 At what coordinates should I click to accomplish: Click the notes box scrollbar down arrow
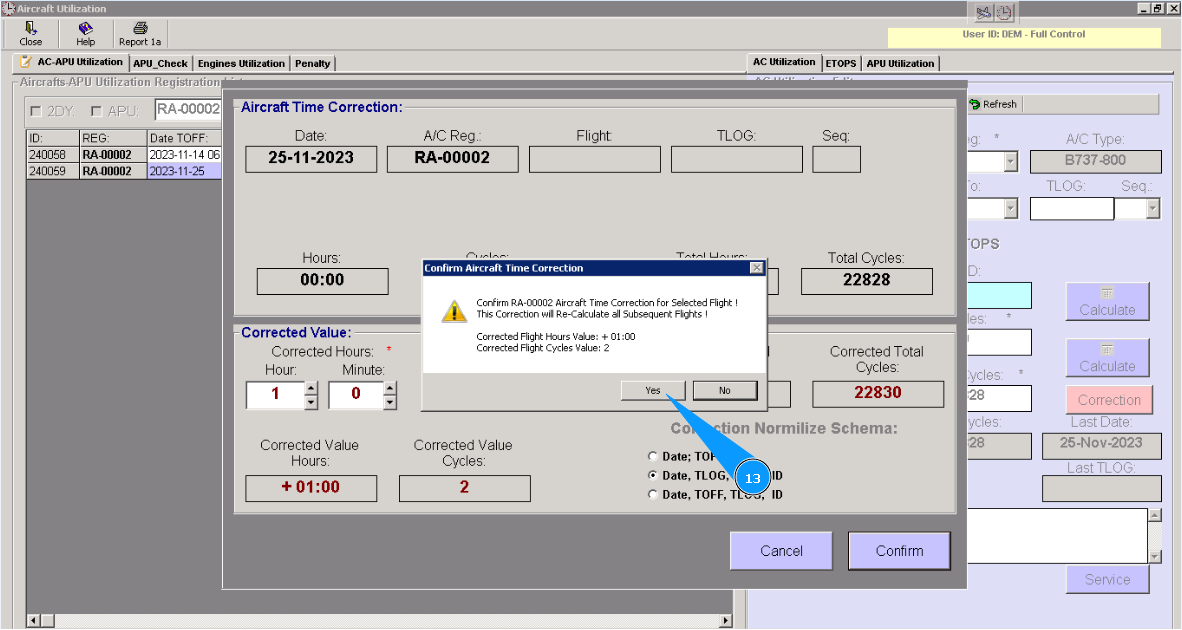click(x=1154, y=556)
